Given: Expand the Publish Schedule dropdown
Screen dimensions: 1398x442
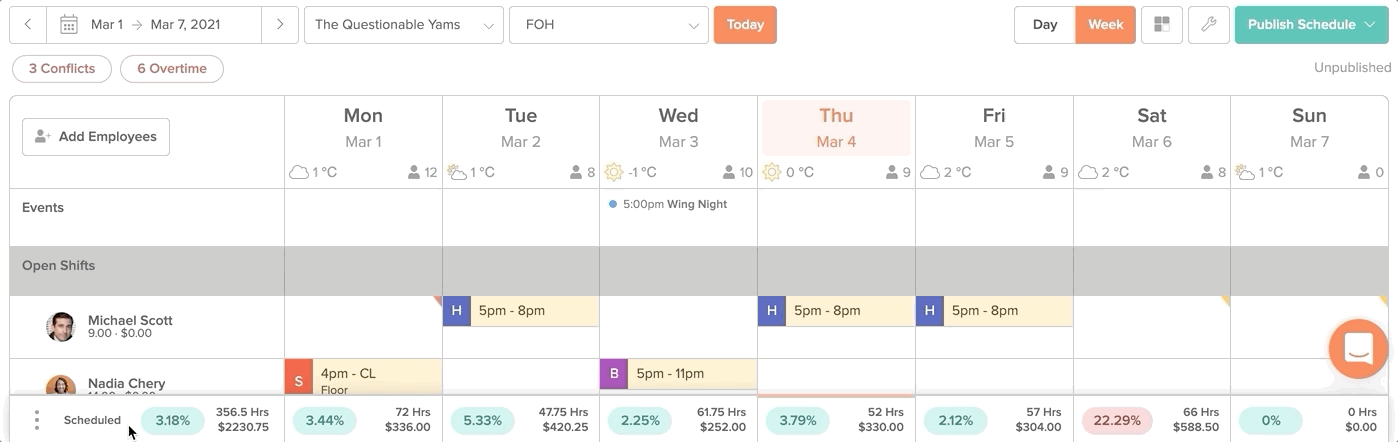Looking at the screenshot, I should click(1311, 25).
